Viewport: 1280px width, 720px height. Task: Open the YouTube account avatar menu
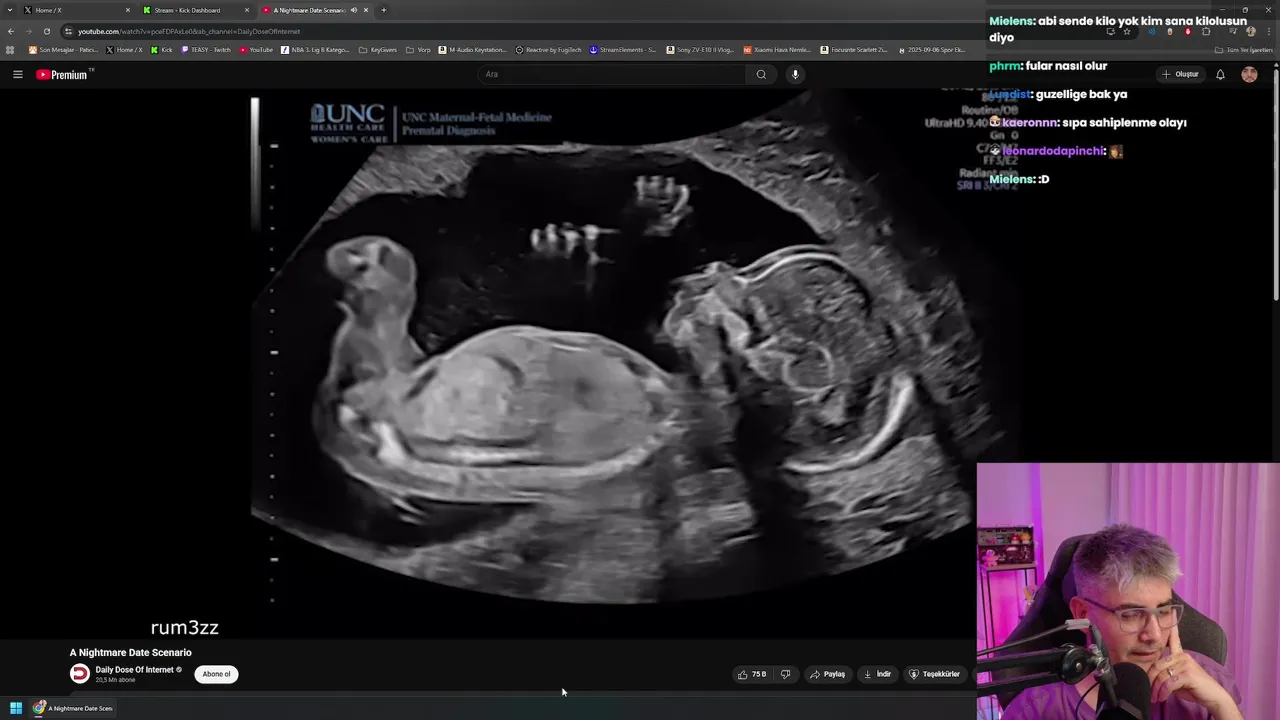click(1249, 74)
